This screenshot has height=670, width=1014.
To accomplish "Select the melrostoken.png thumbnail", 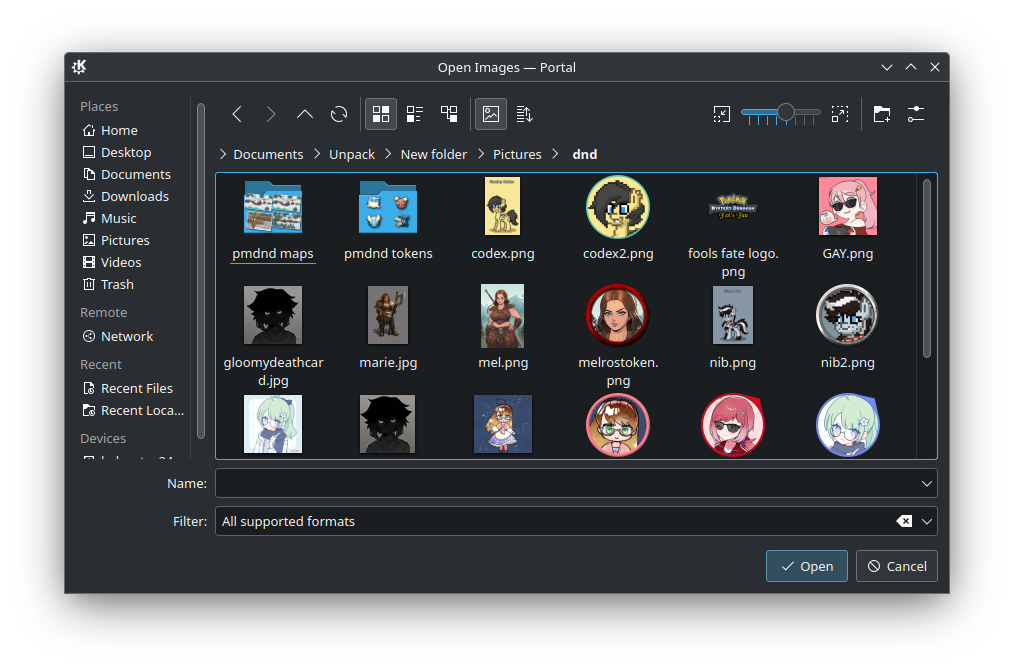I will click(618, 314).
